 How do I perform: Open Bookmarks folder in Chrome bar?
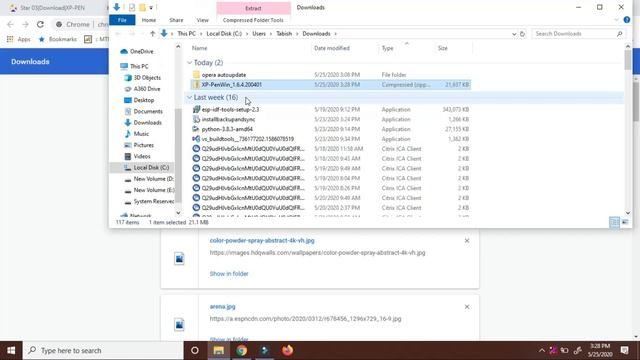tap(58, 39)
